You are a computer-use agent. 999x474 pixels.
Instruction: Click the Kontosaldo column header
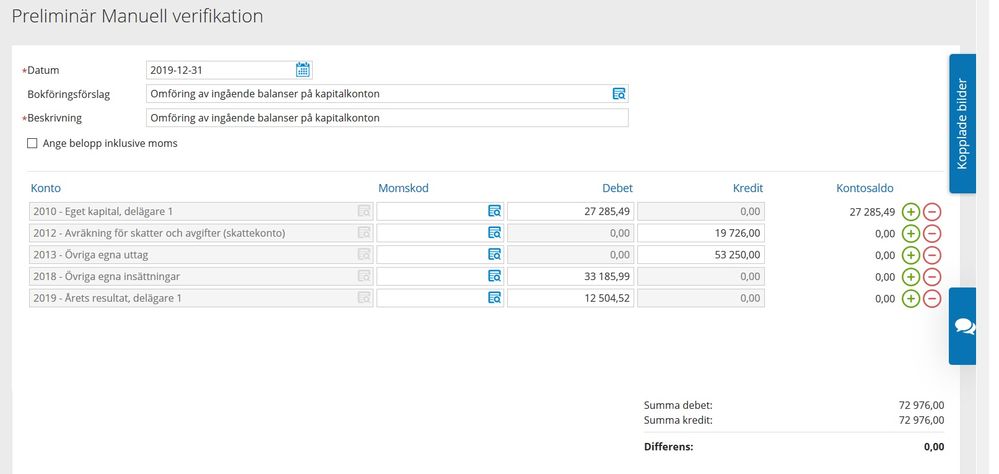[865, 188]
